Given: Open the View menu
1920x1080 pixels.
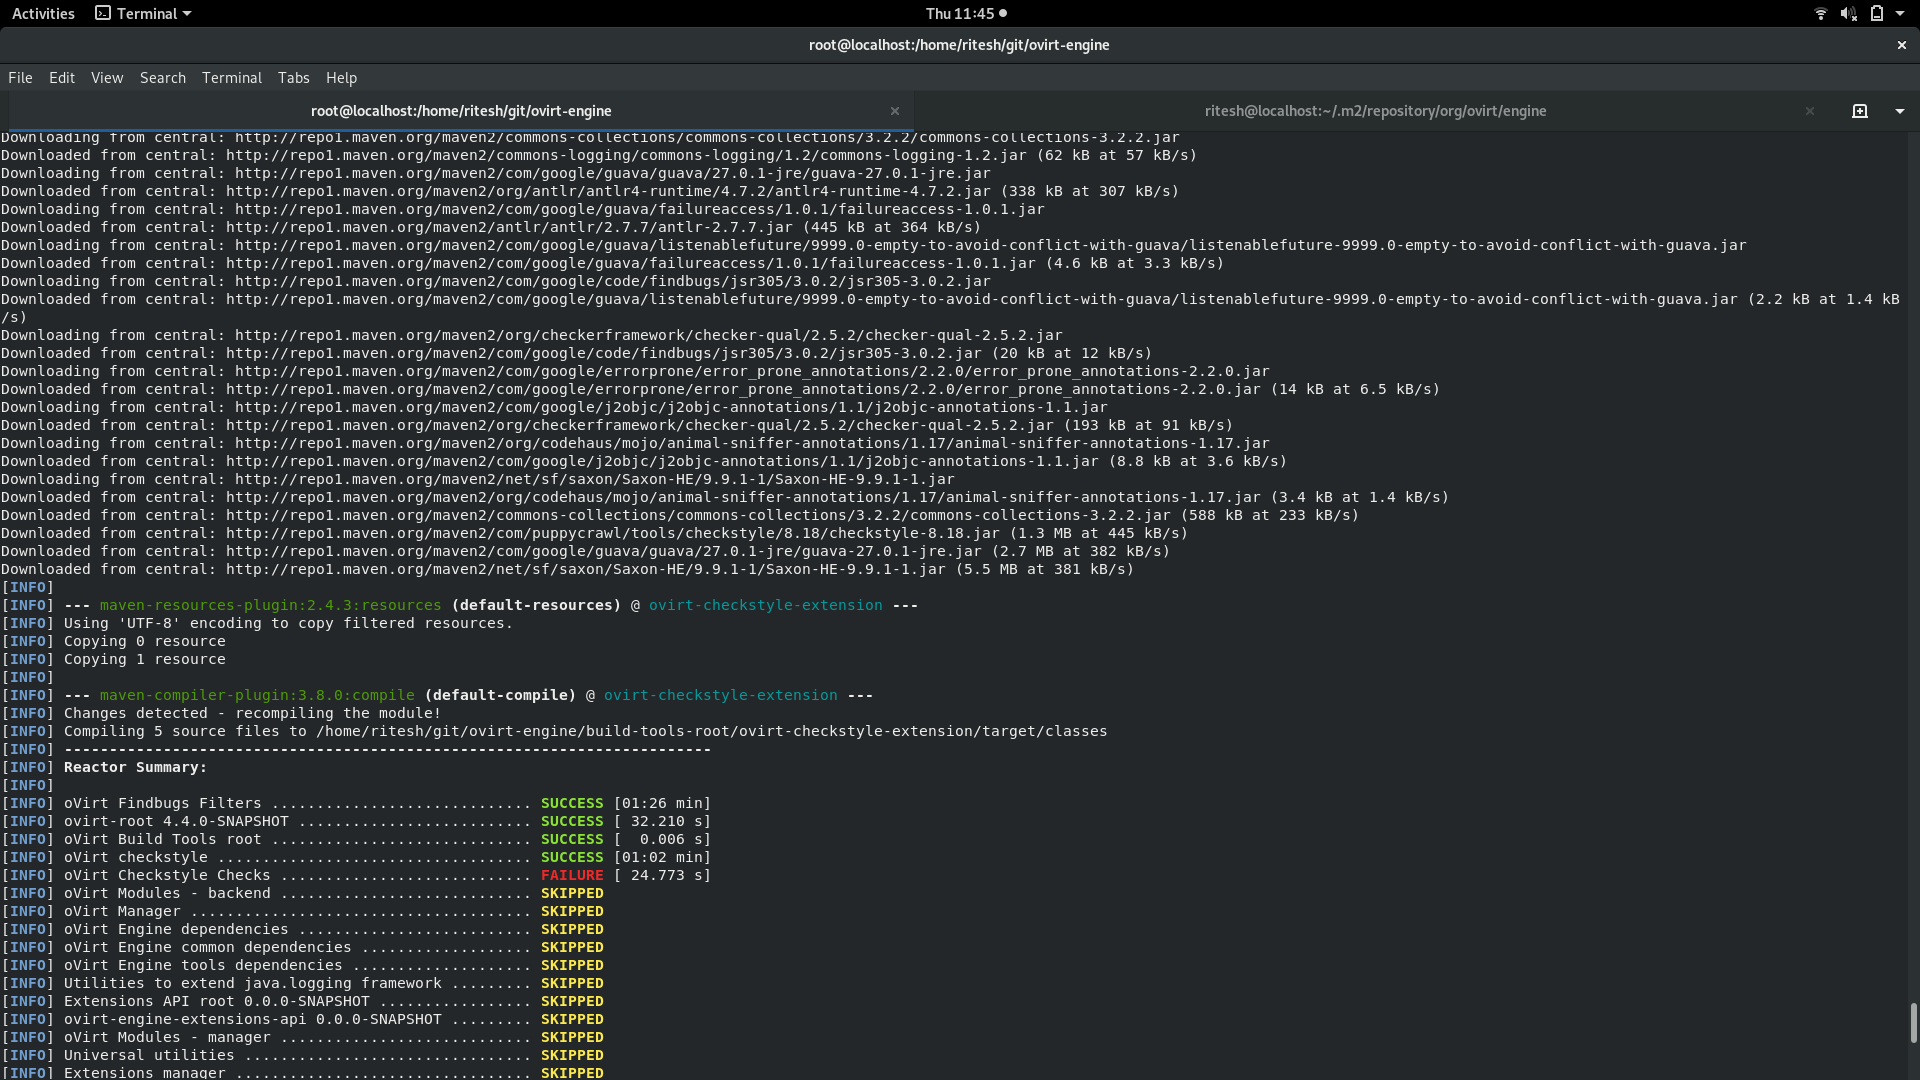Looking at the screenshot, I should click(107, 78).
